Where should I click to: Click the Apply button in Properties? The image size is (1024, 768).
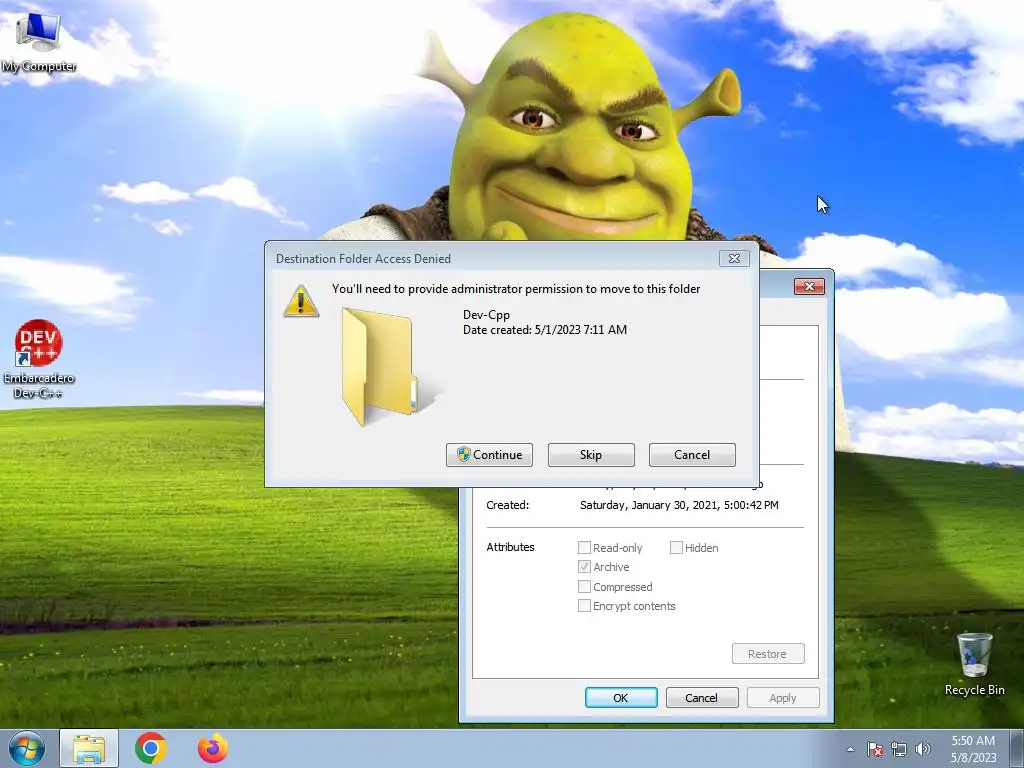[x=783, y=697]
